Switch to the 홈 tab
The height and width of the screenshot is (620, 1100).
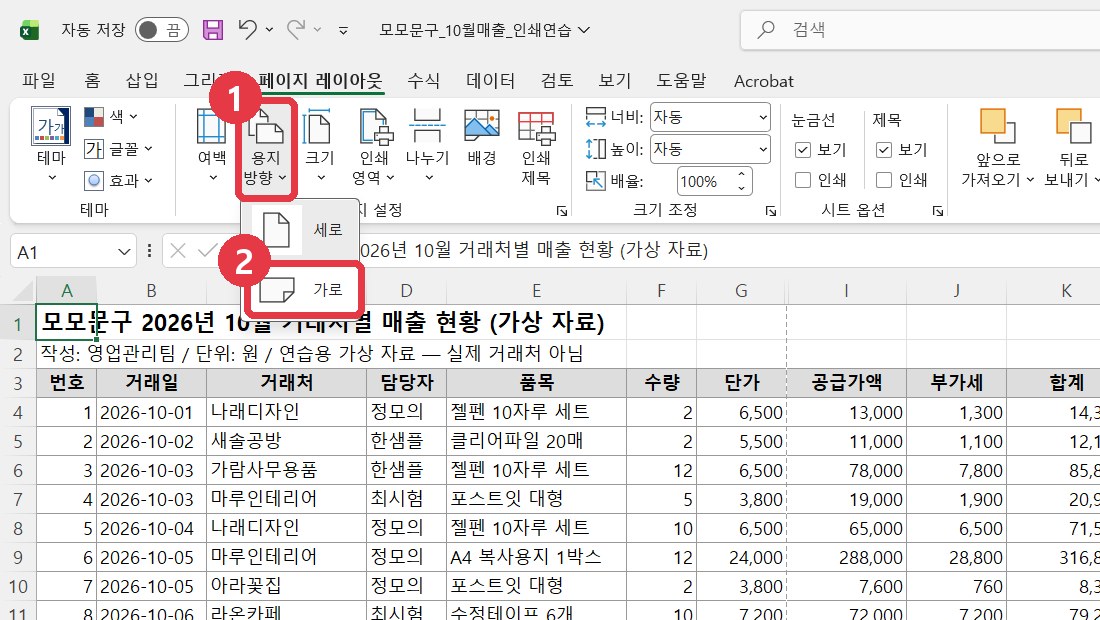tap(92, 81)
